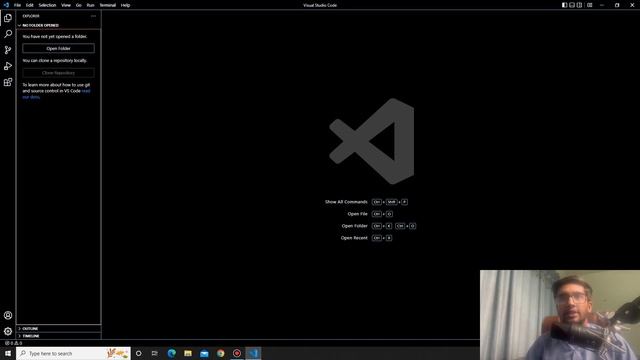Open the Mail app from the taskbar
This screenshot has width=640, height=360.
[204, 353]
